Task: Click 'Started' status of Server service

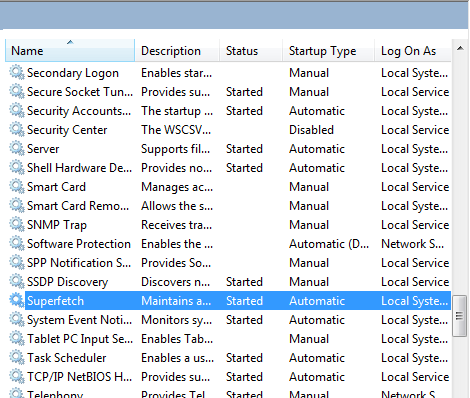Action: point(244,149)
